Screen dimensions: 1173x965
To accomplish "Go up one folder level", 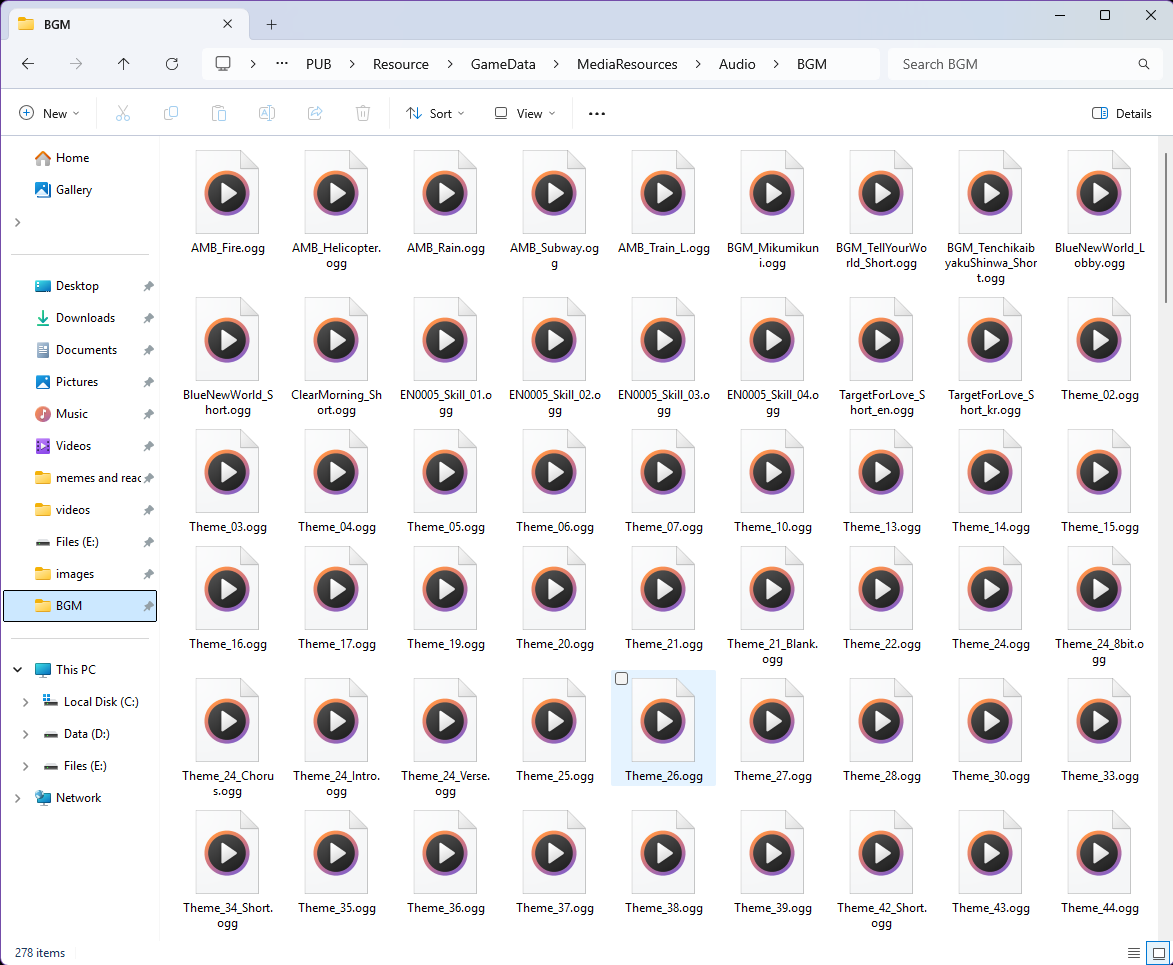I will pyautogui.click(x=123, y=64).
